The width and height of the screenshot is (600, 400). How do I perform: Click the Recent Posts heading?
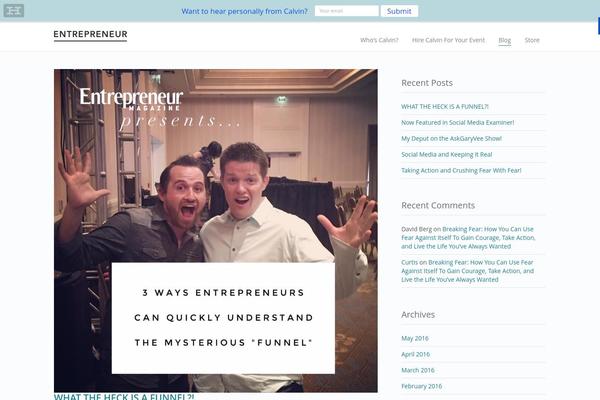[x=427, y=83]
